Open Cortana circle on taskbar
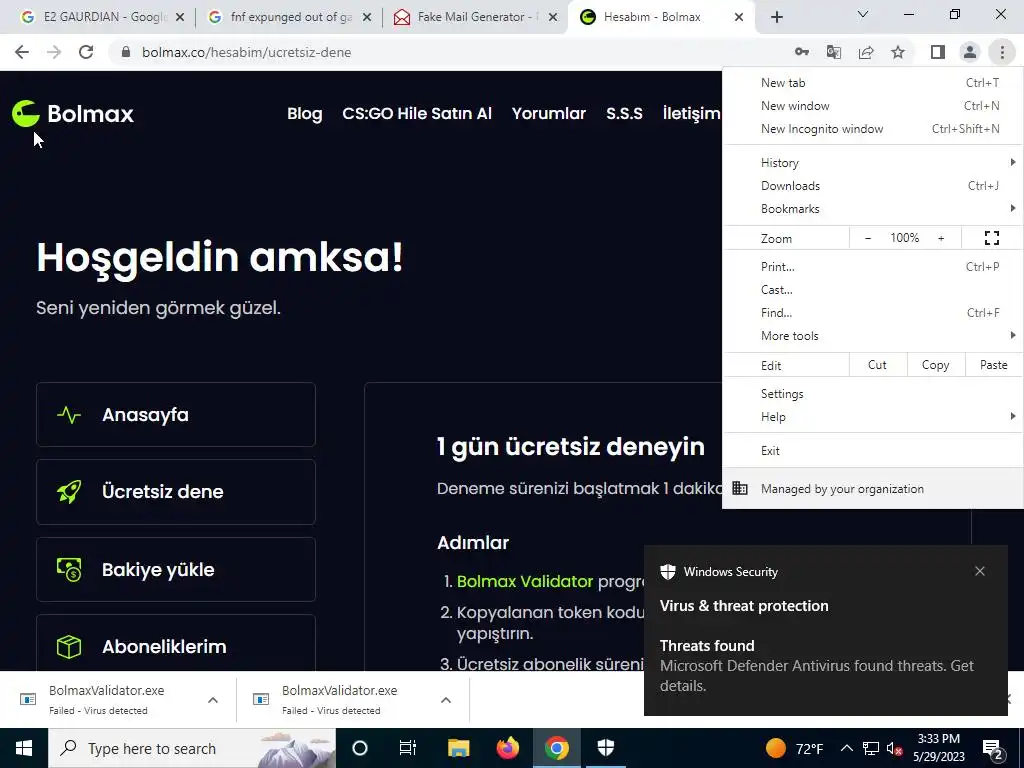Viewport: 1024px width, 768px height. point(360,748)
